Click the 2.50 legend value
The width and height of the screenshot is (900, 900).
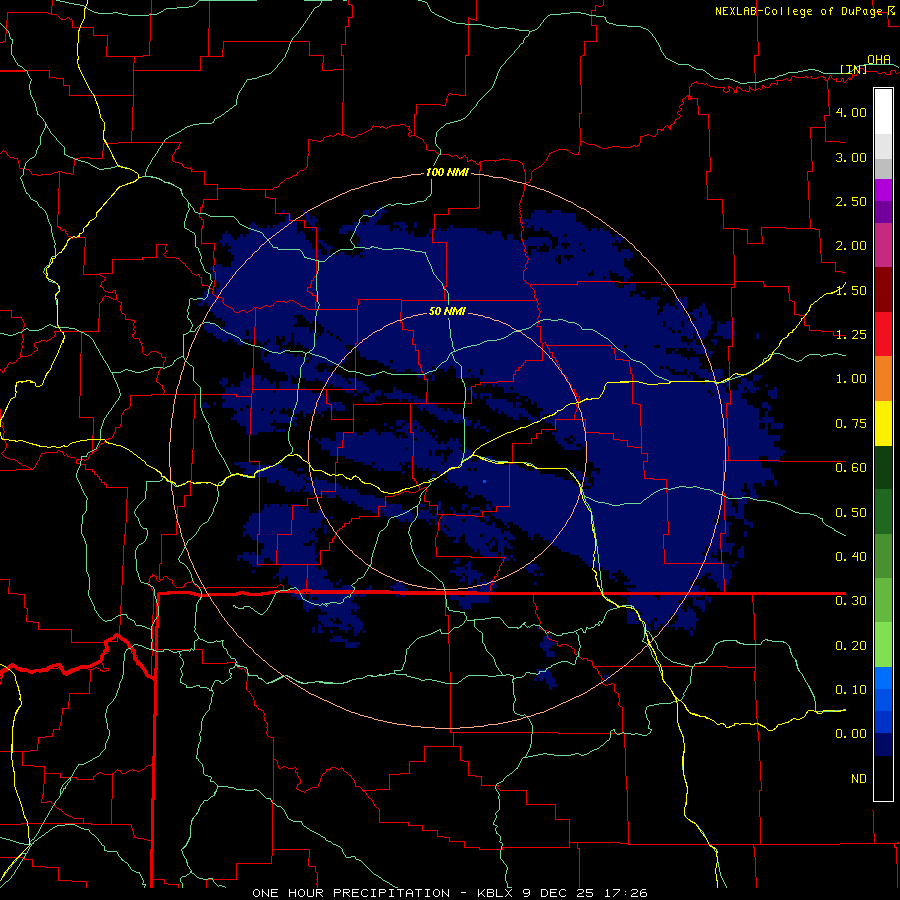click(x=851, y=201)
